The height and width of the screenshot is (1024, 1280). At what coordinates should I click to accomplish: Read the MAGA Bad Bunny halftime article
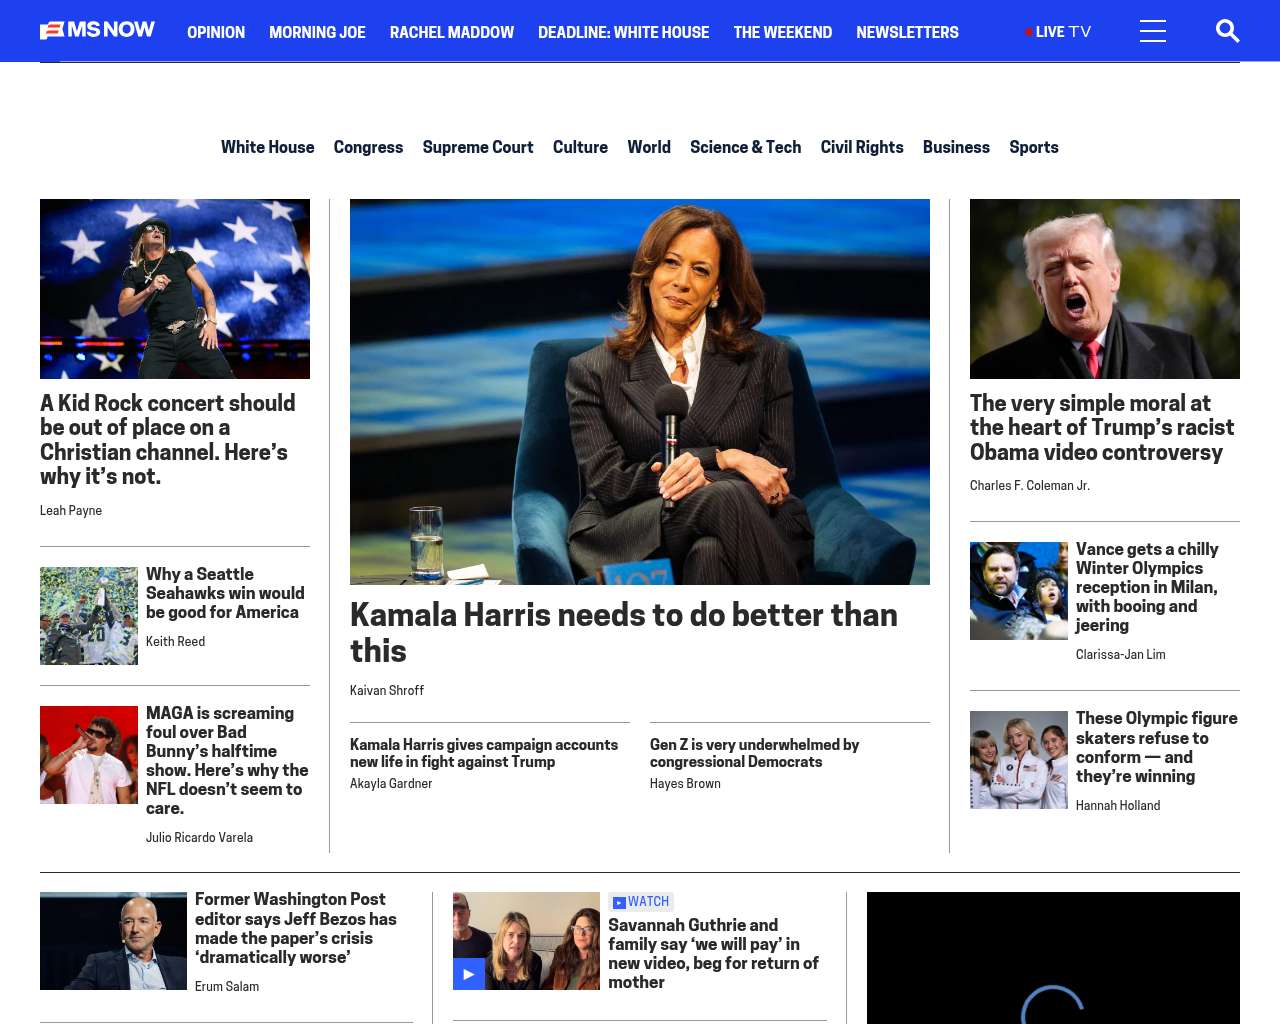click(x=227, y=760)
